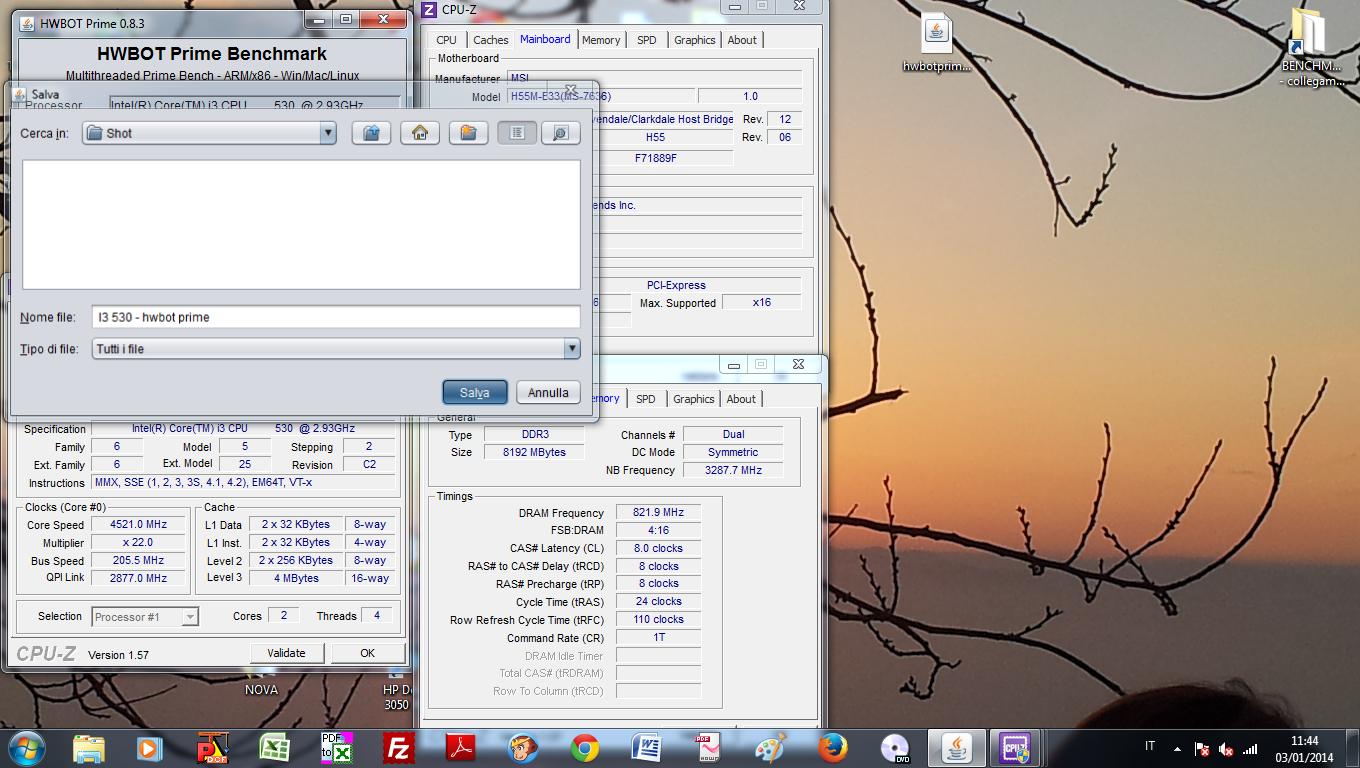The width and height of the screenshot is (1360, 768).
Task: Switch Salva dialog to list view
Action: tap(517, 133)
